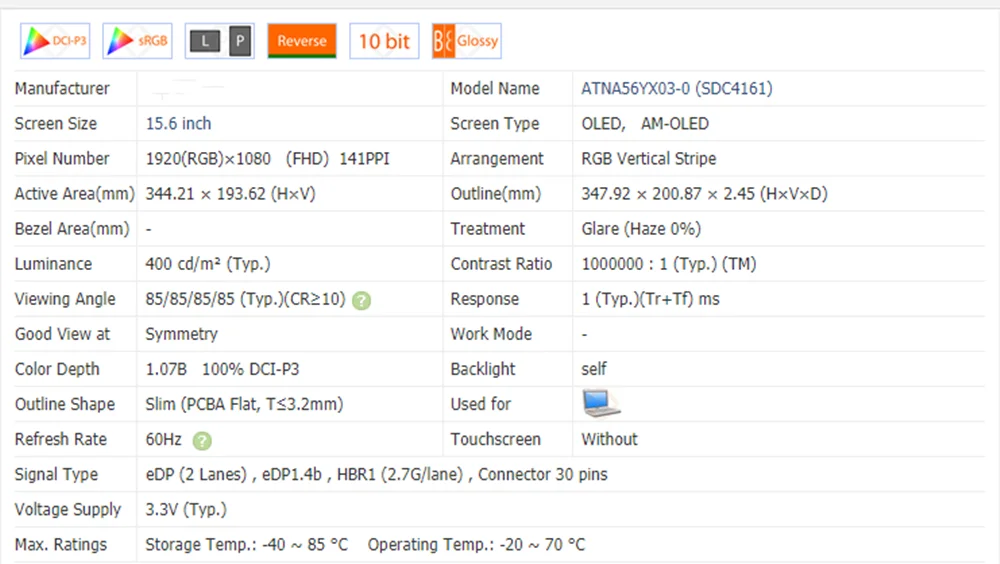This screenshot has height=564, width=1000.
Task: Select color depth 1.07B 100% DCI-P3
Action: pos(222,369)
